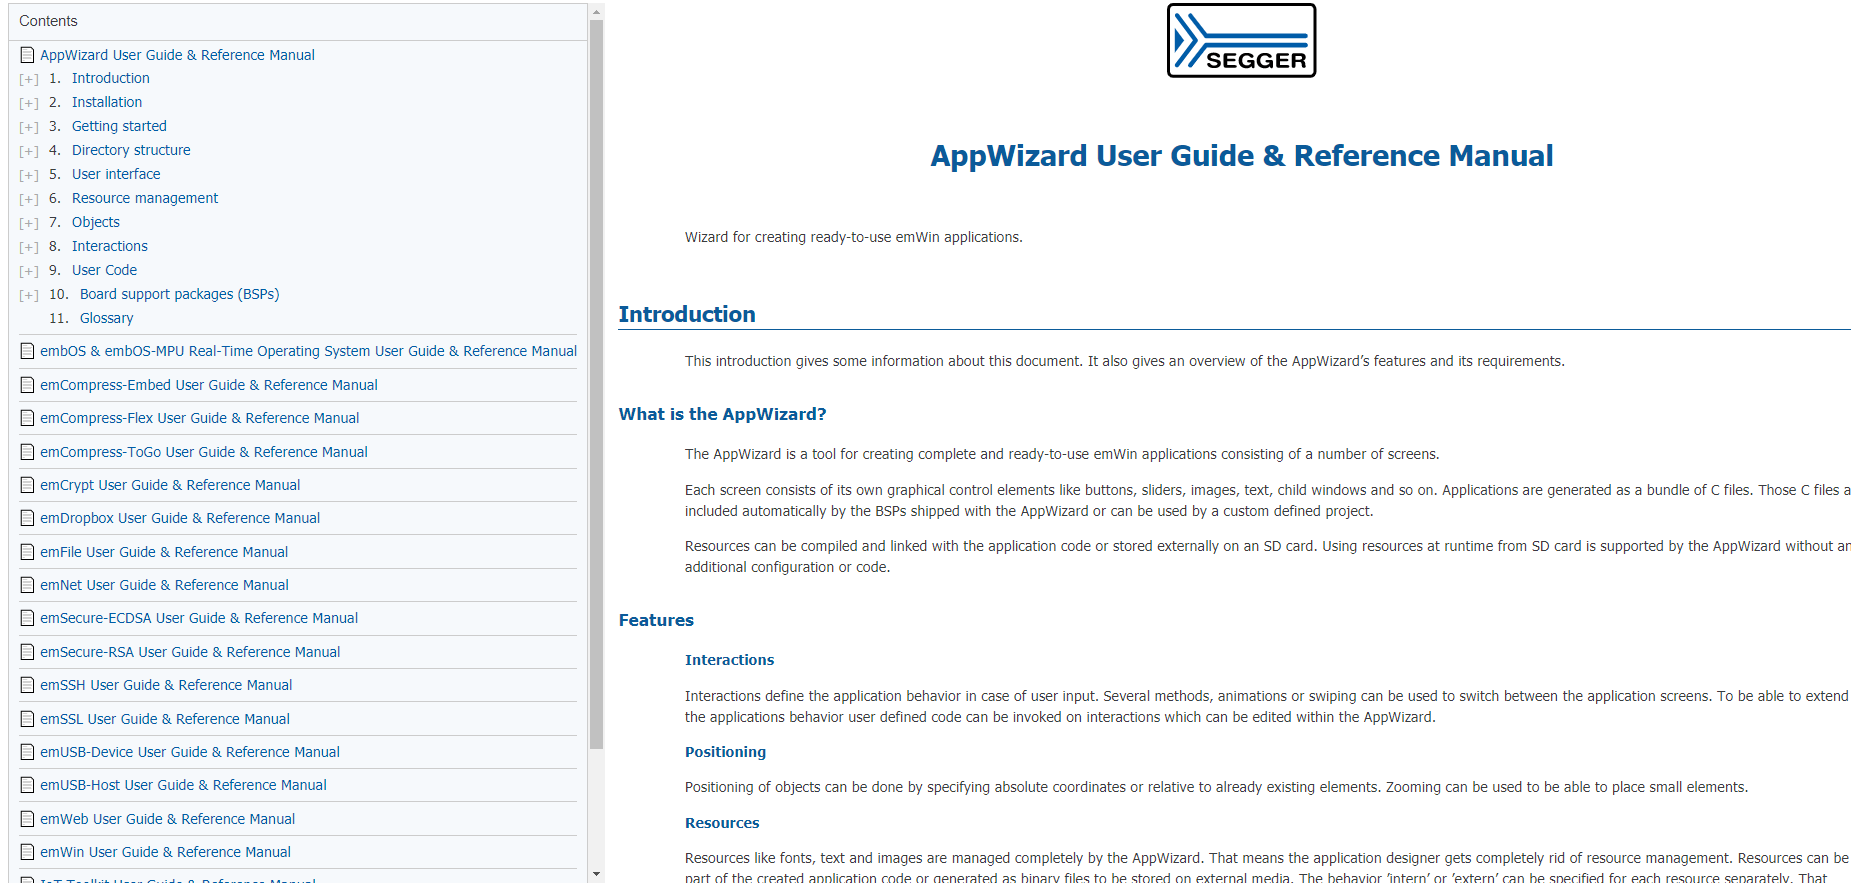Click document icon beside emUSB-Device manual
This screenshot has width=1851, height=883.
(28, 752)
